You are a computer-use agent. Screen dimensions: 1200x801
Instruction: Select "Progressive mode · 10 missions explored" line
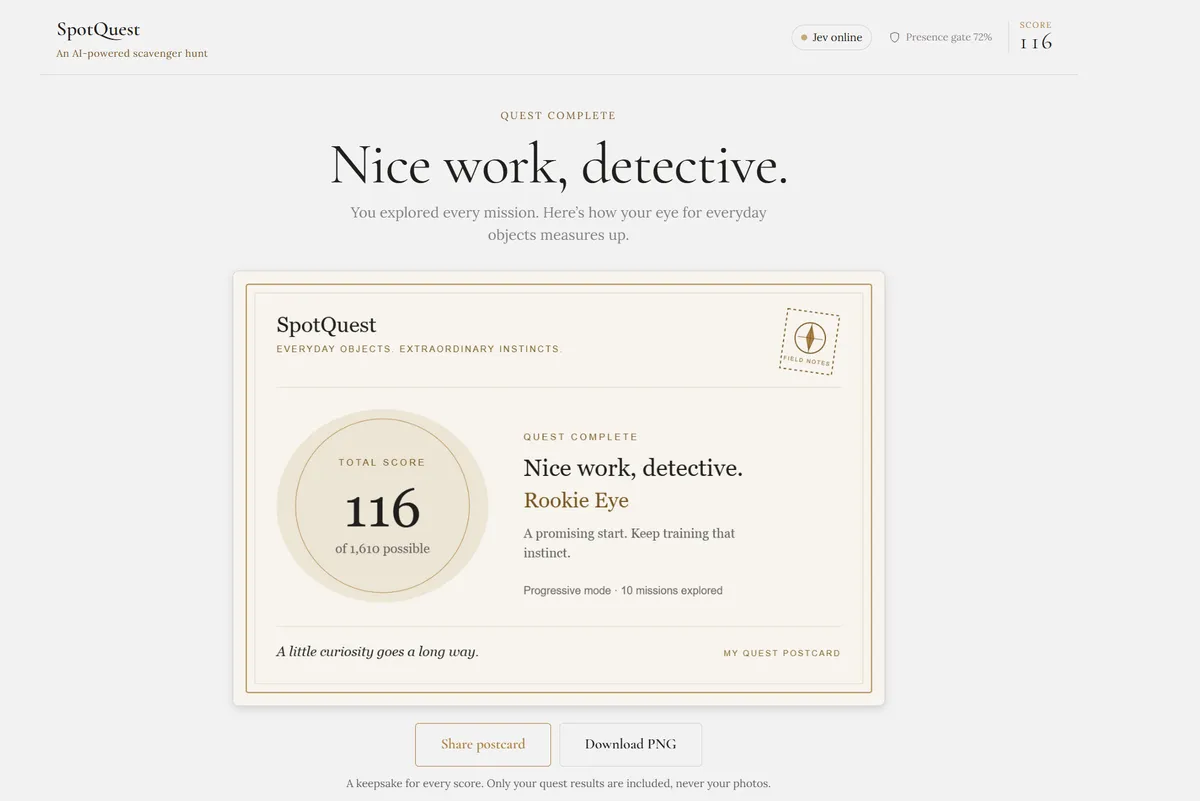click(x=623, y=591)
